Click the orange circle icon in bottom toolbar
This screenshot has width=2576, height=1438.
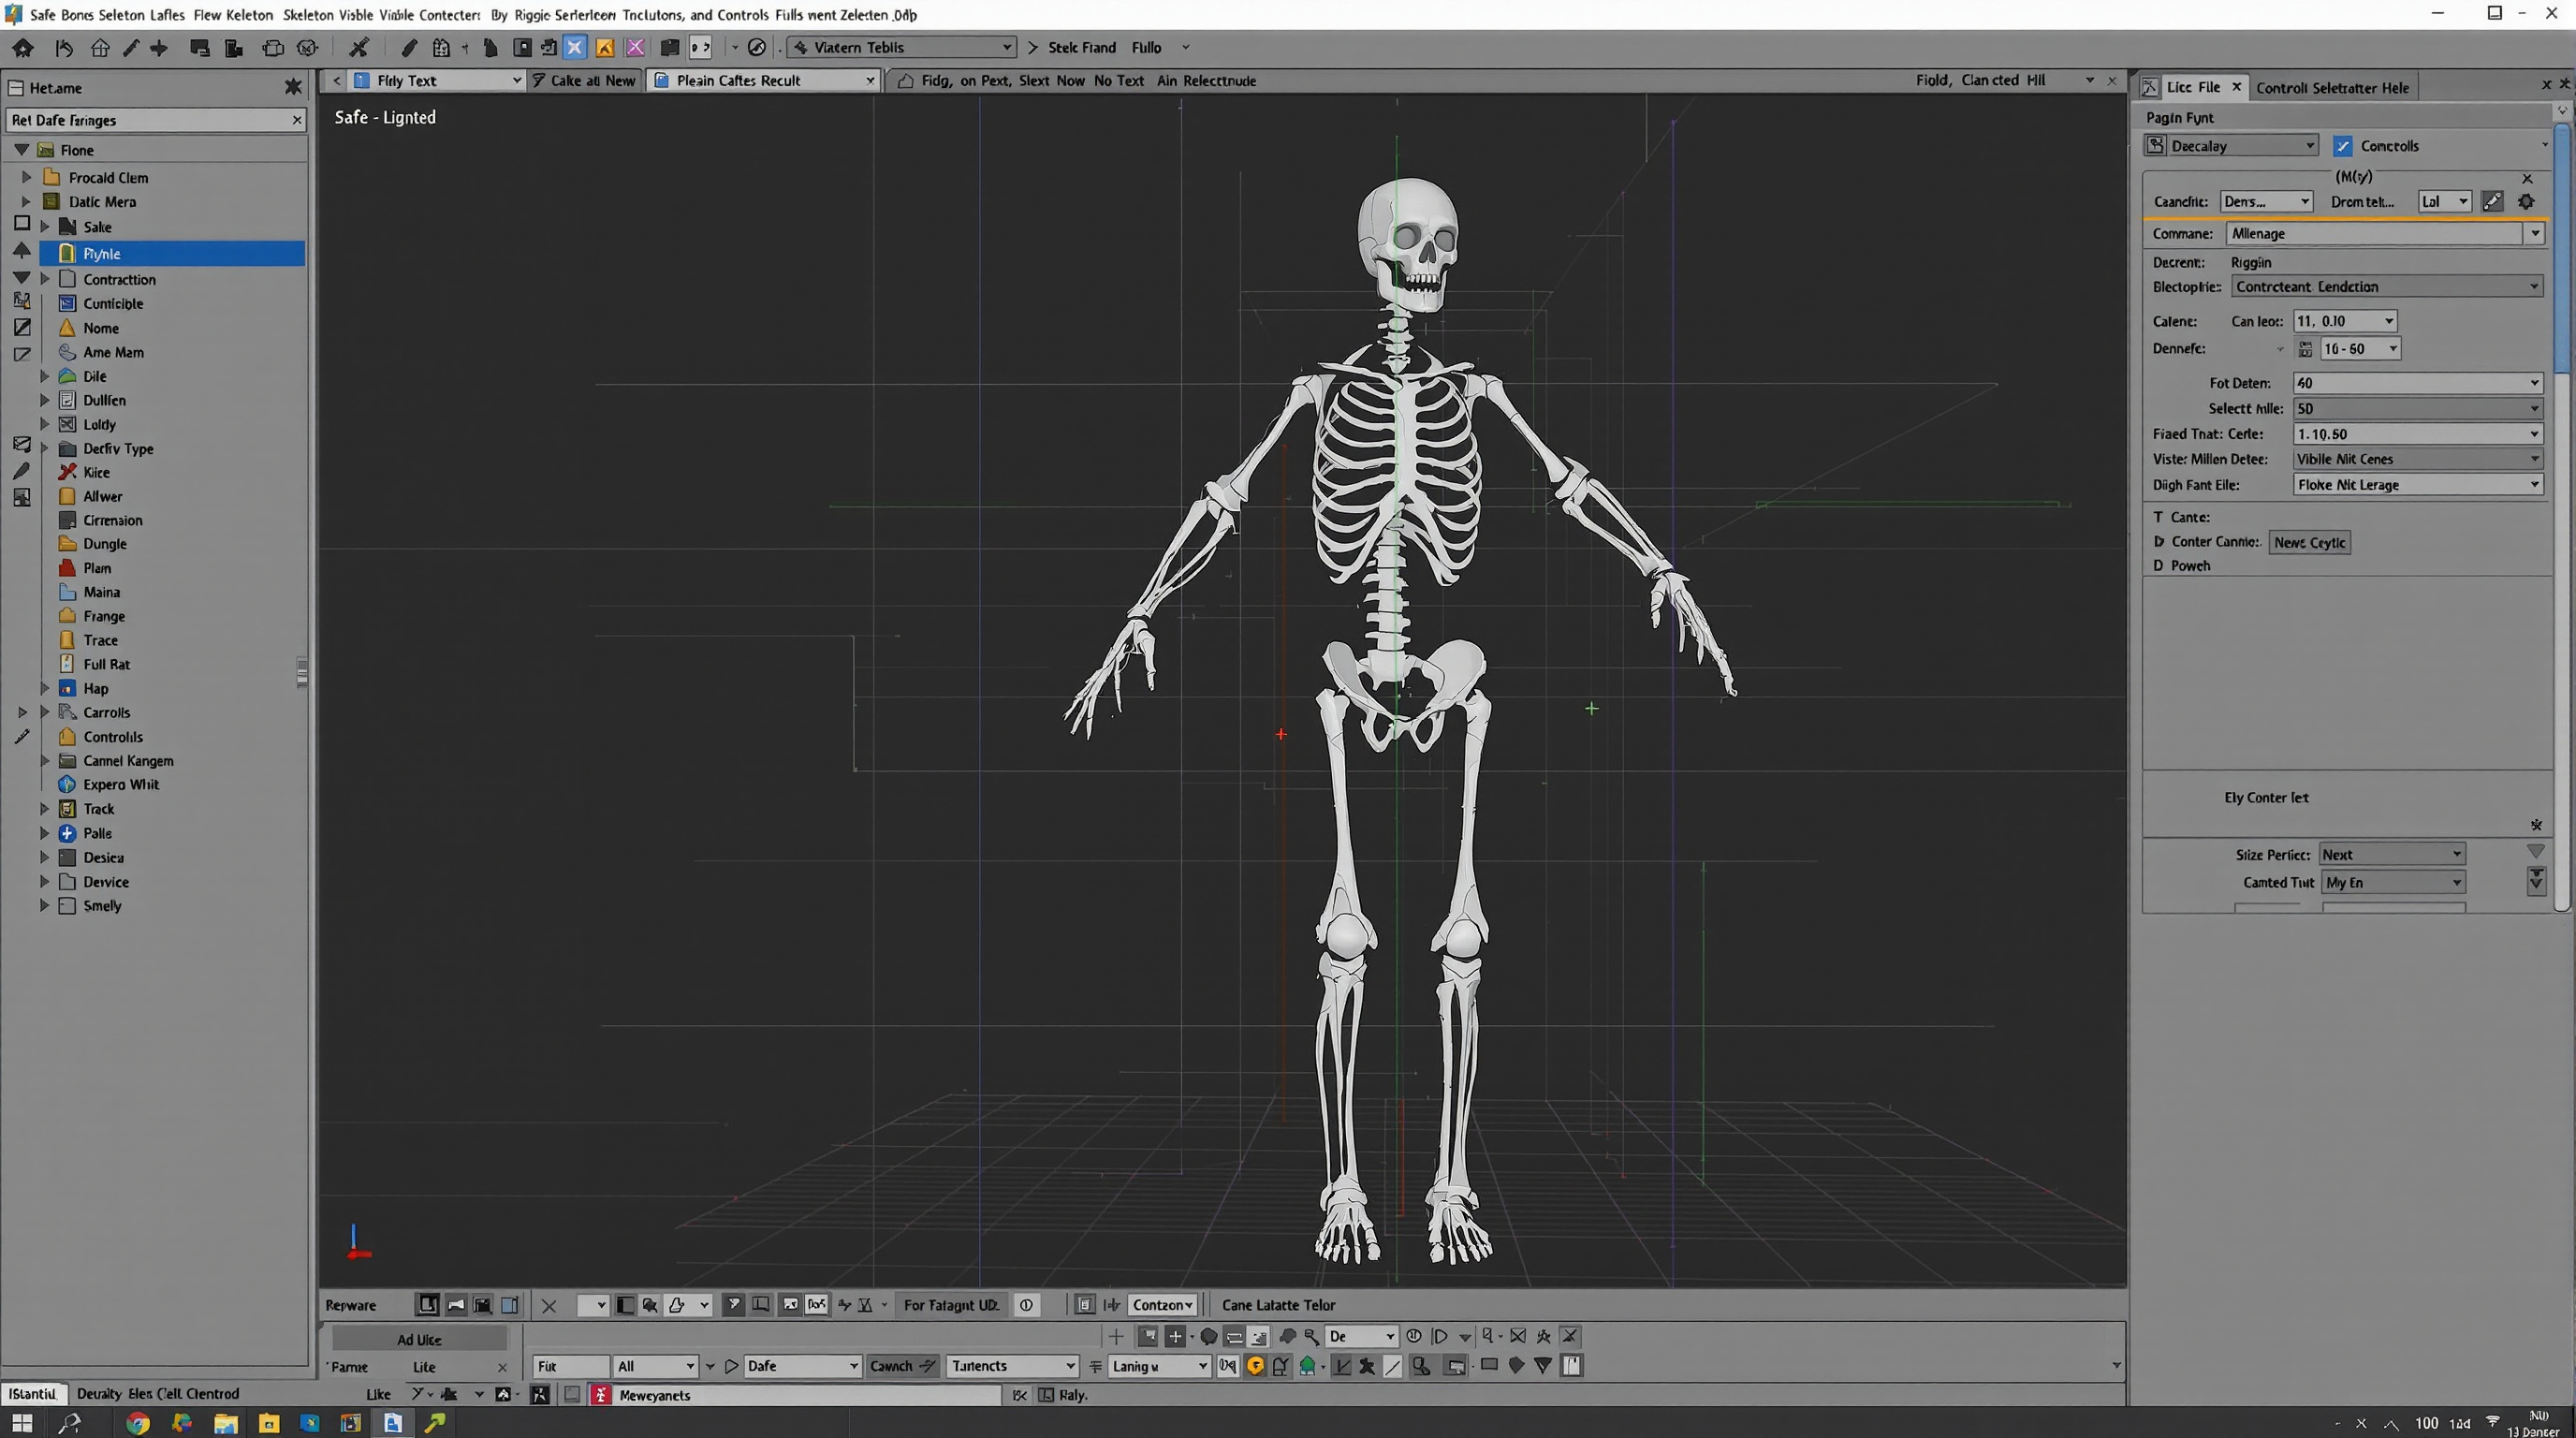[1254, 1366]
